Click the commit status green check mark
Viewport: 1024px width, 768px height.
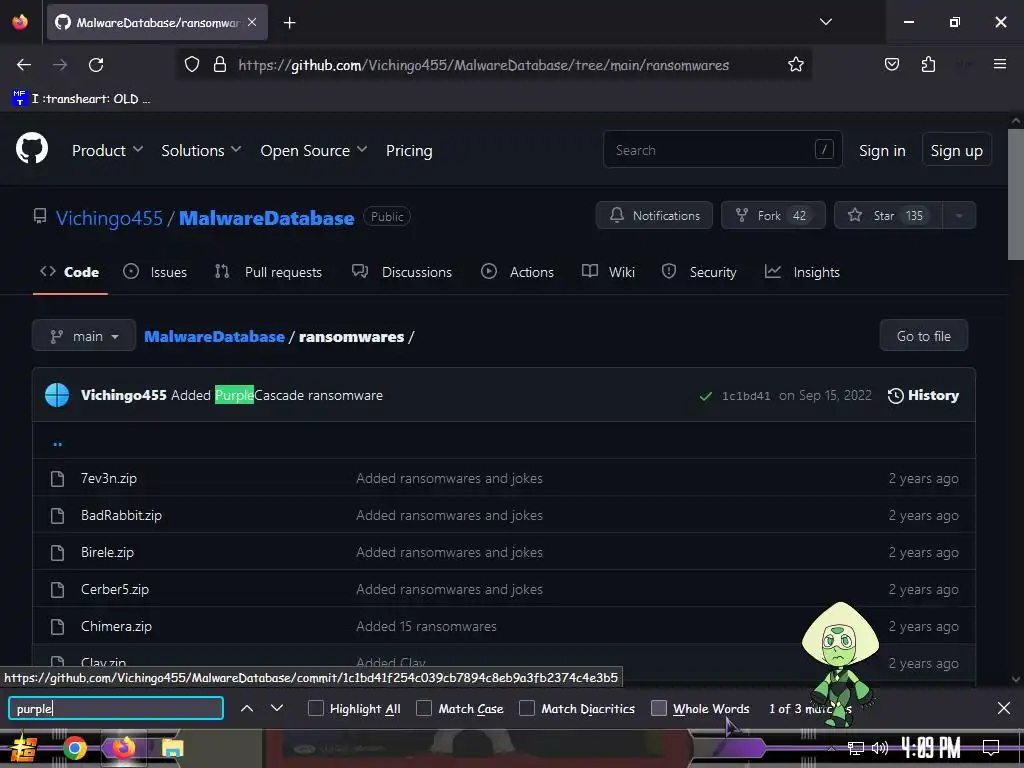(x=705, y=396)
